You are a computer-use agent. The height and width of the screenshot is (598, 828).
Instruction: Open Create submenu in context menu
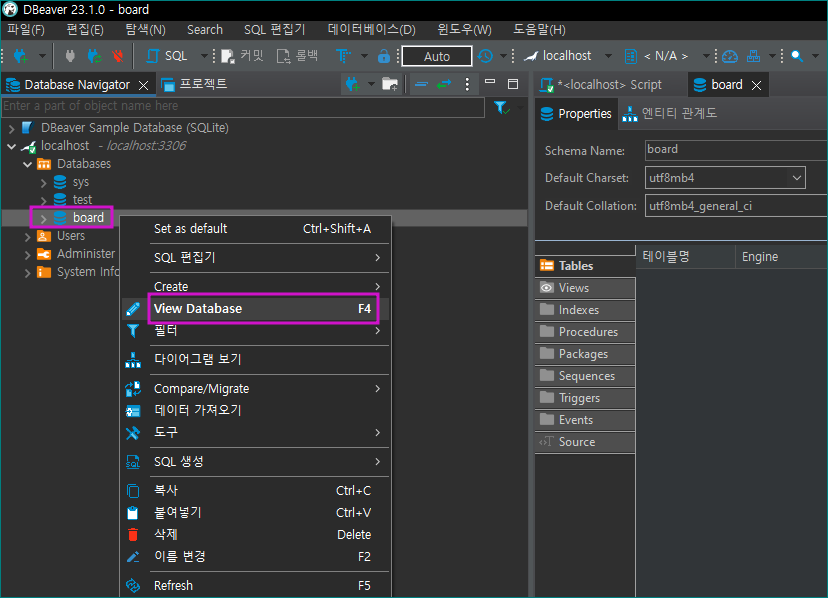click(x=256, y=286)
